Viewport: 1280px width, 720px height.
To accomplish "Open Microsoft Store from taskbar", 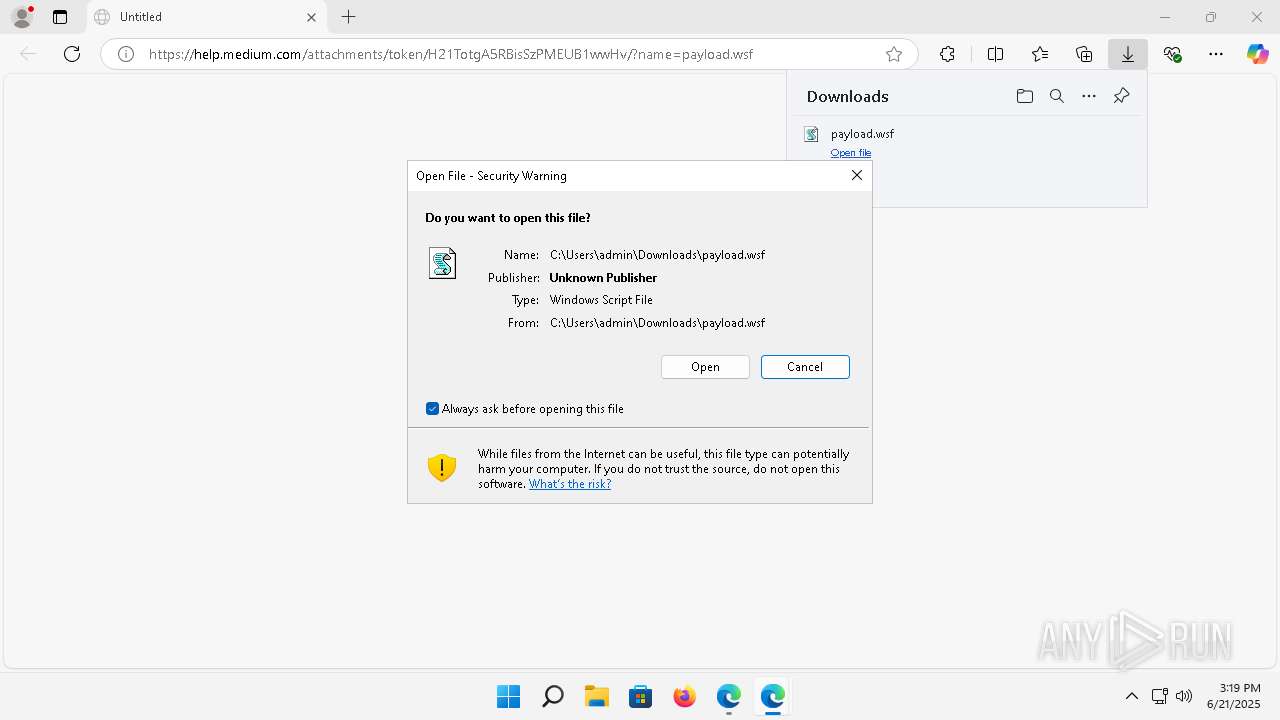I will click(641, 696).
